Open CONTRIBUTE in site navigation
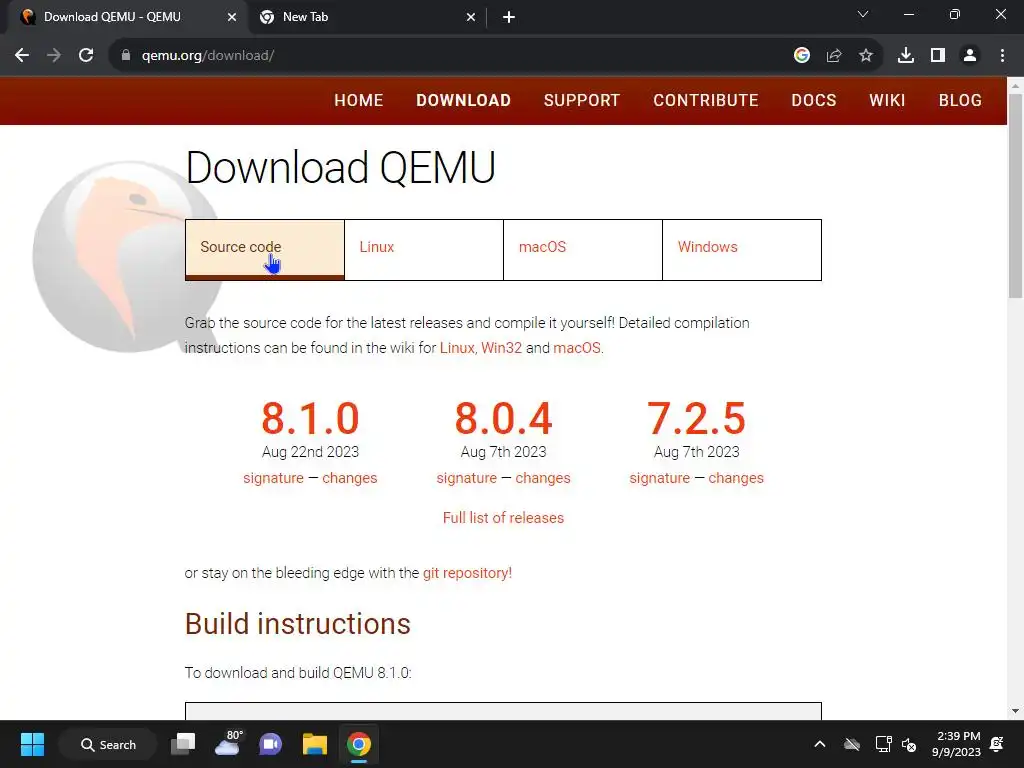 706,100
